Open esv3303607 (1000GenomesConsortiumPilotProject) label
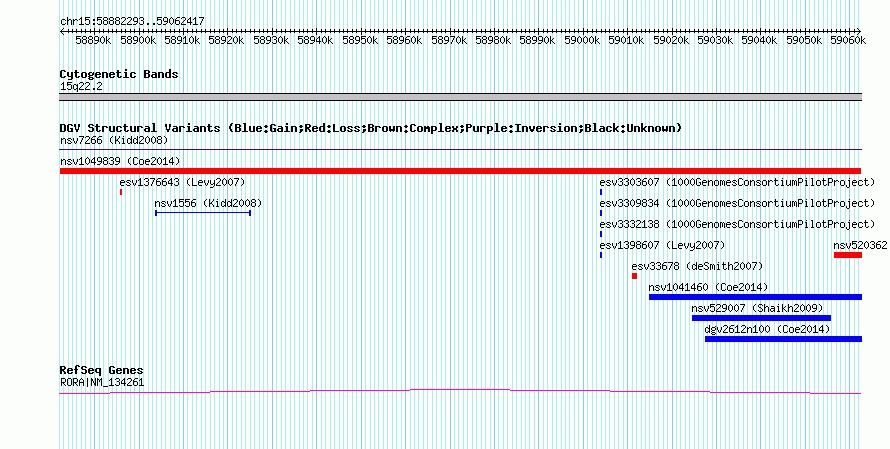 [x=737, y=182]
